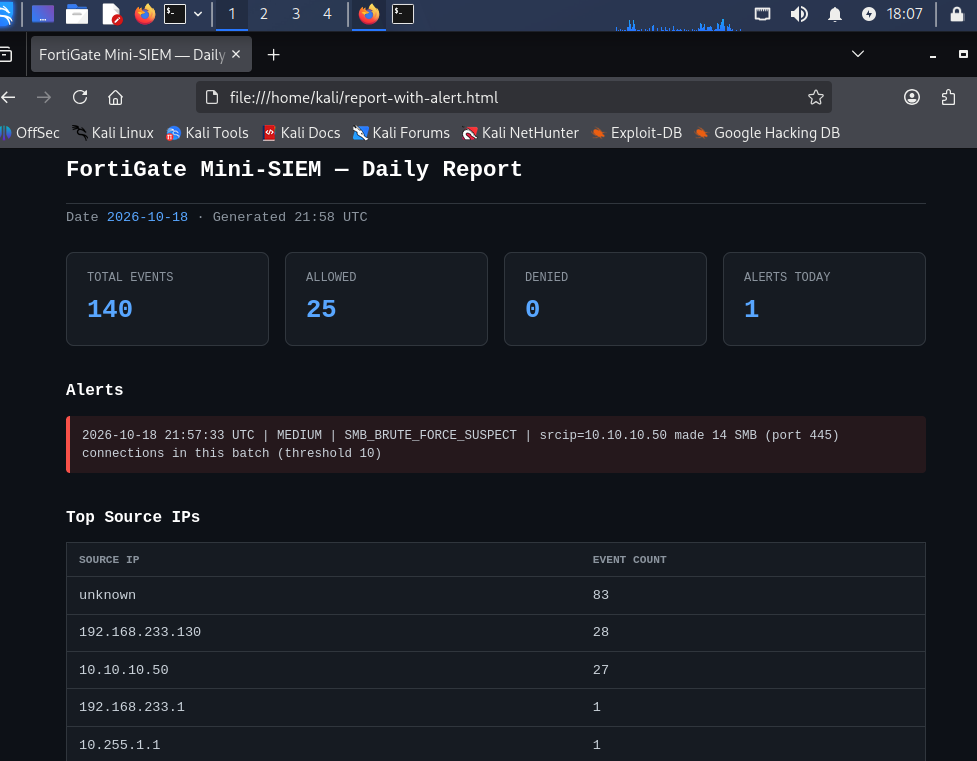Show notifications via the bell icon
This screenshot has height=761, width=977.
(835, 14)
